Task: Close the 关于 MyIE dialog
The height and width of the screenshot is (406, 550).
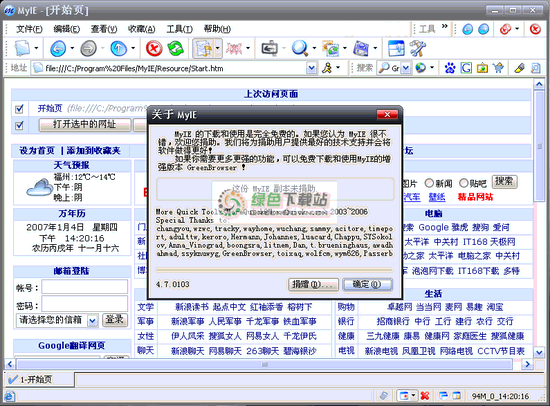Action: 387,114
